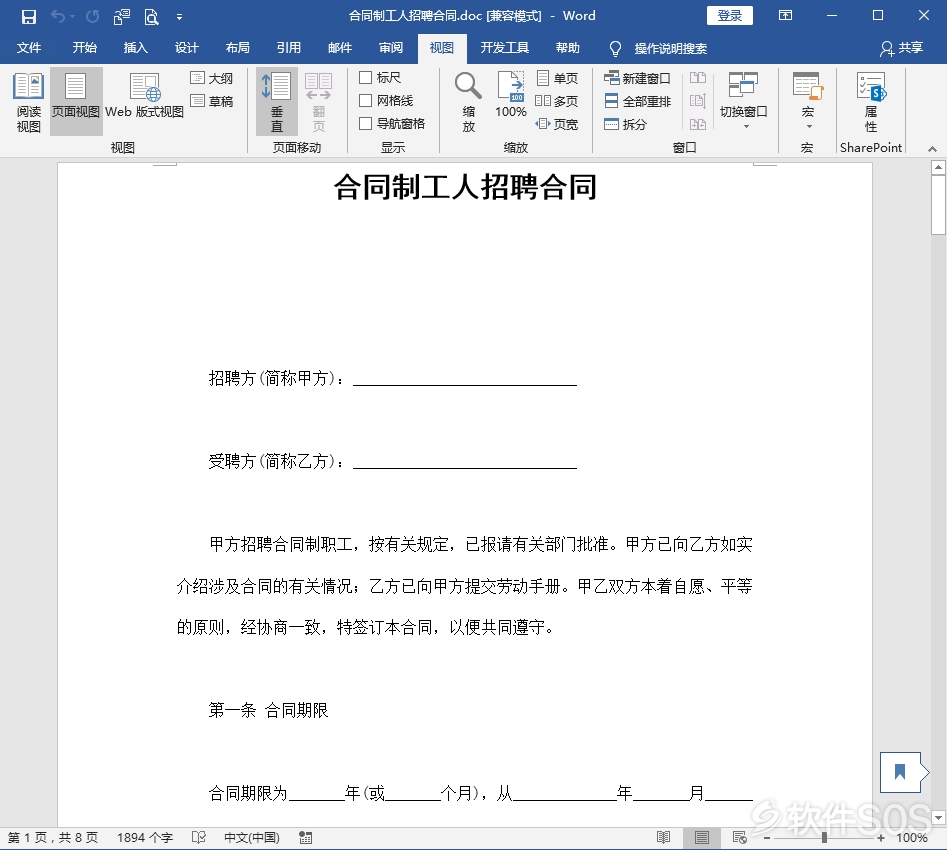Viewport: 947px width, 850px height.
Task: Reset zoom with the ribbon 100% button
Action: coord(511,95)
